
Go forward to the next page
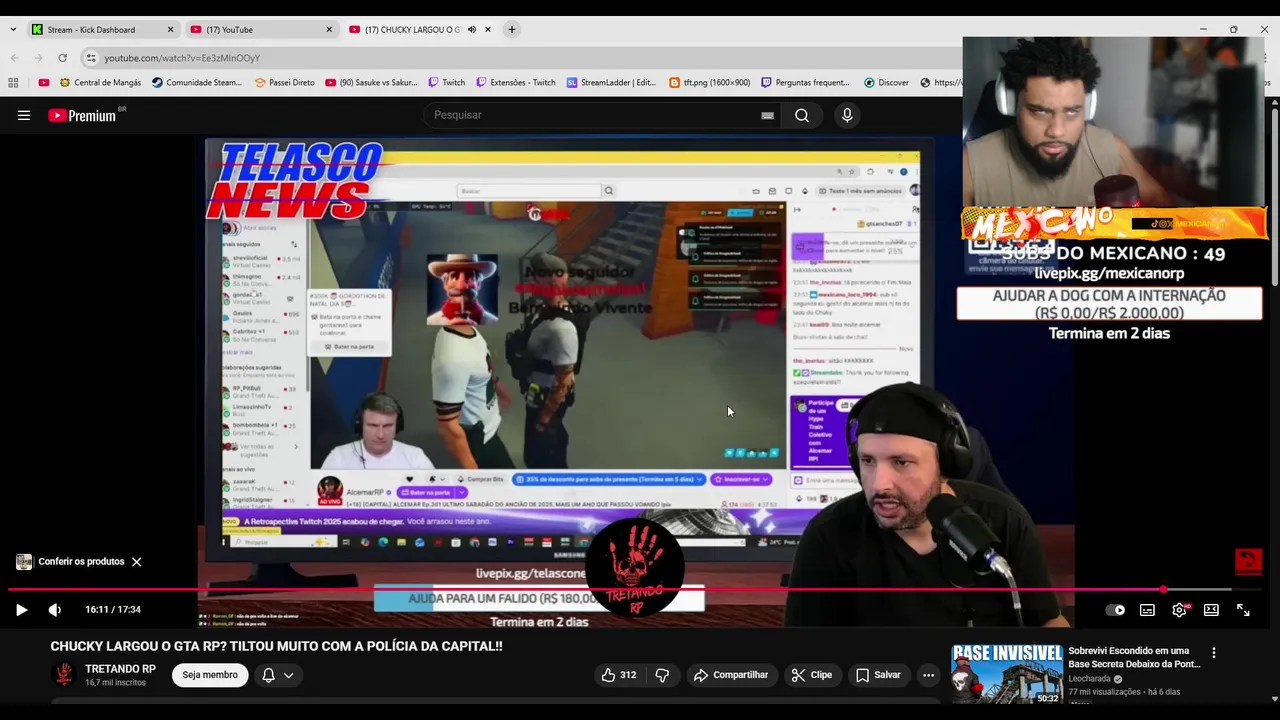38,58
